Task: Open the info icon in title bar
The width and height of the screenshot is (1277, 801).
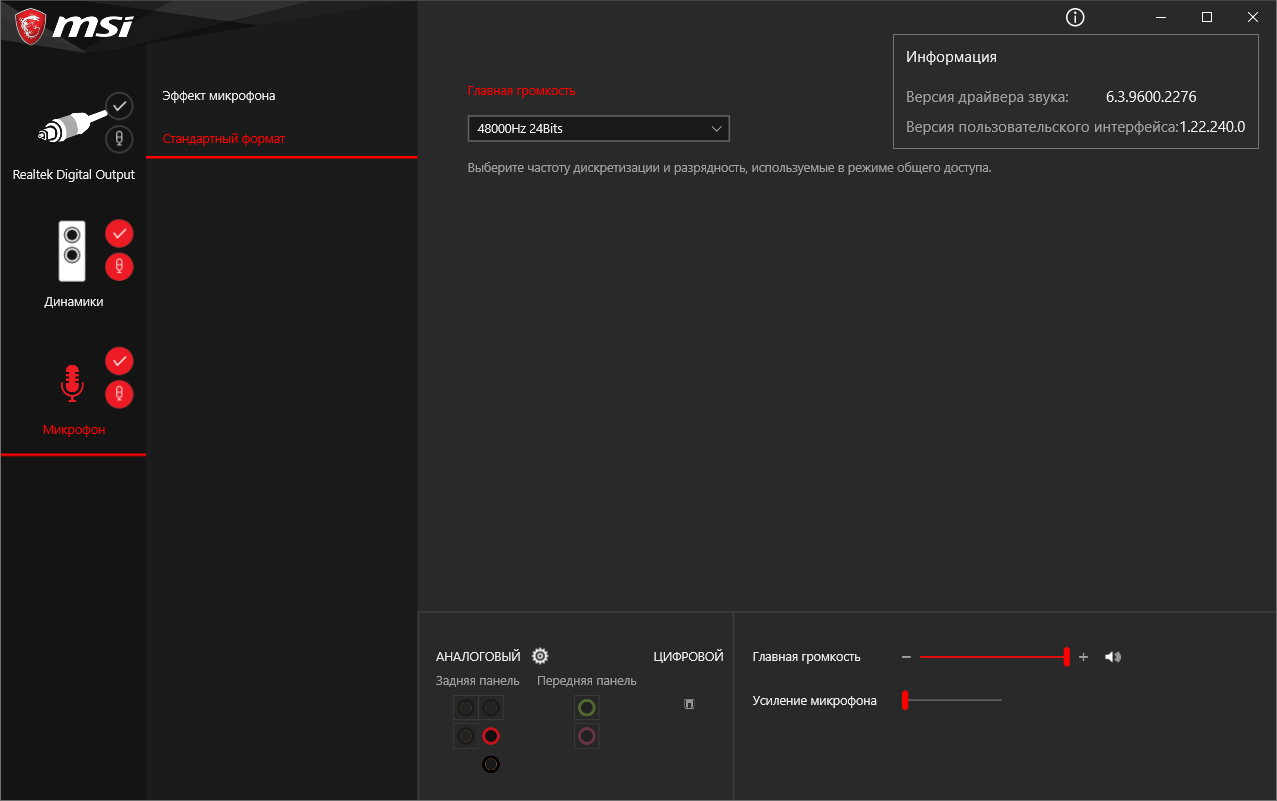Action: tap(1075, 17)
